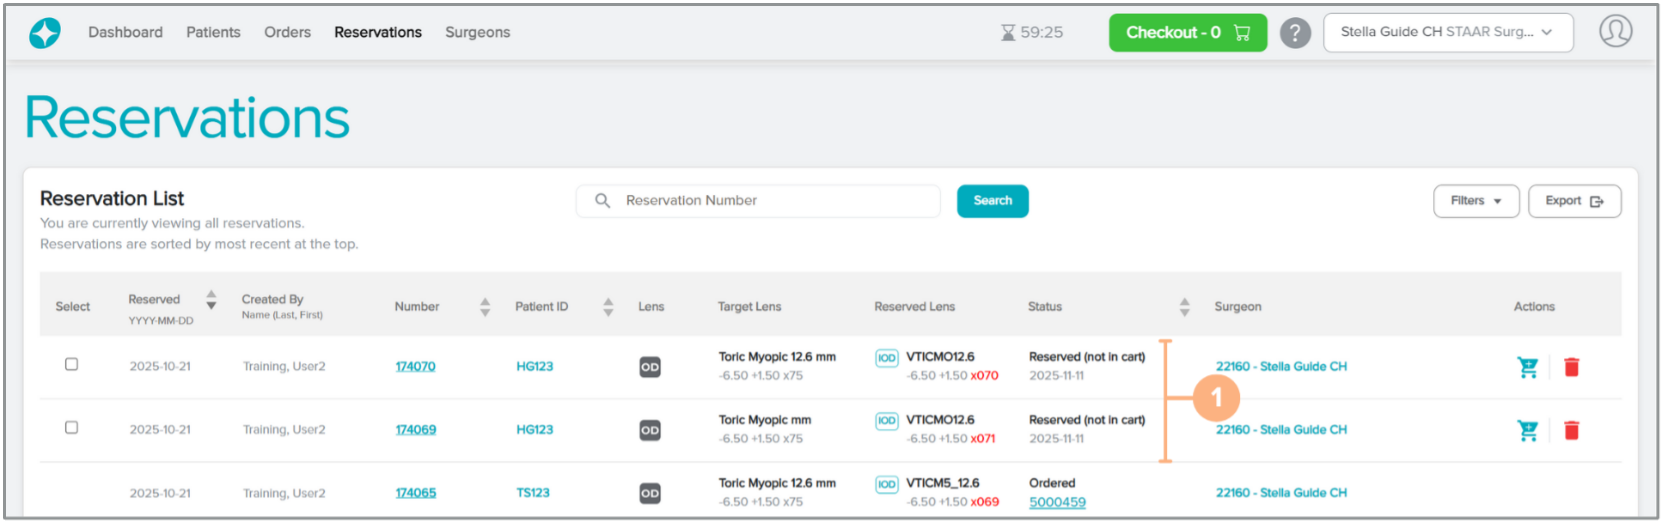Open the user profile avatar icon

point(1615,32)
